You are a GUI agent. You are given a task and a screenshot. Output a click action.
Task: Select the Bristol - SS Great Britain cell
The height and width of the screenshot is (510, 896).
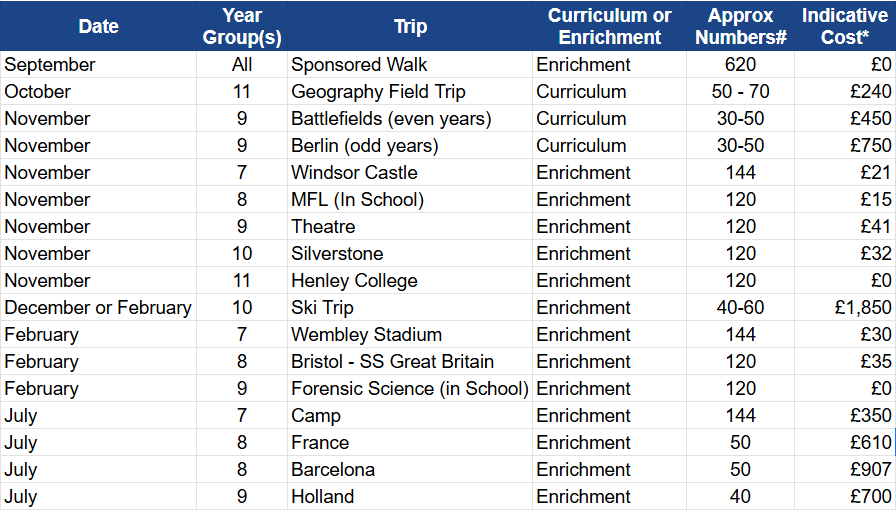pyautogui.click(x=410, y=361)
